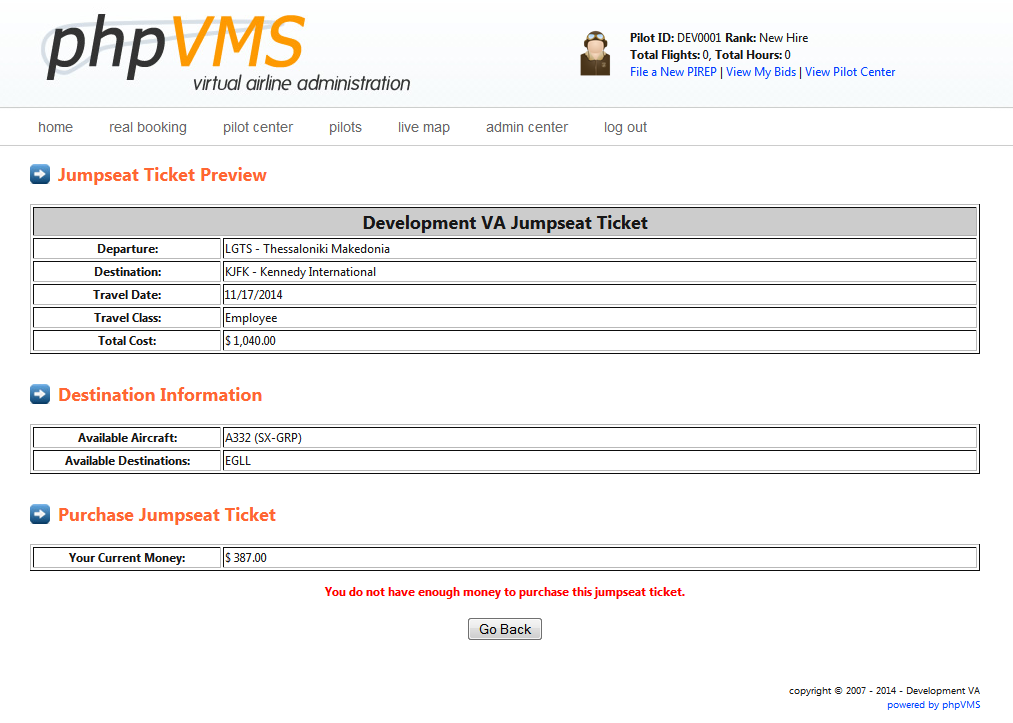Click the Go Back button
Image resolution: width=1013 pixels, height=723 pixels.
[x=505, y=629]
